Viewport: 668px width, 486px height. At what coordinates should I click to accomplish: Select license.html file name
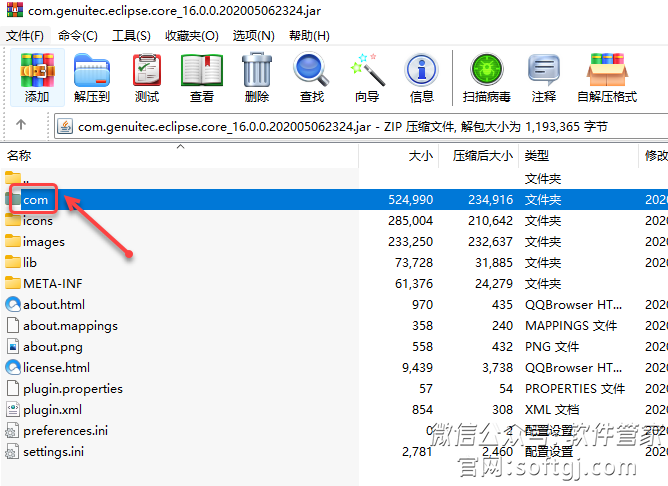pos(57,367)
